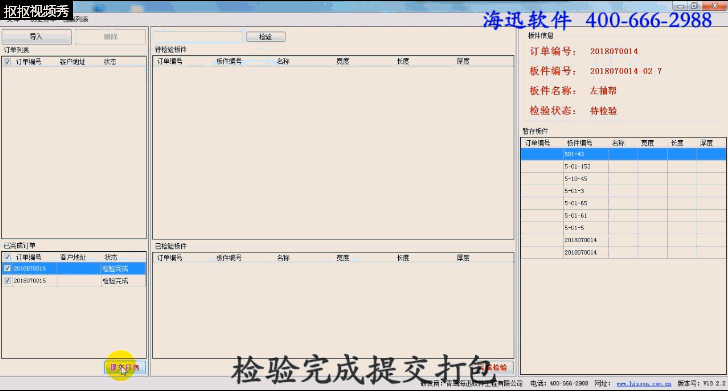The width and height of the screenshot is (728, 391).
Task: Sort 订单列表 by 订单编号 column header
Action: [x=28, y=61]
